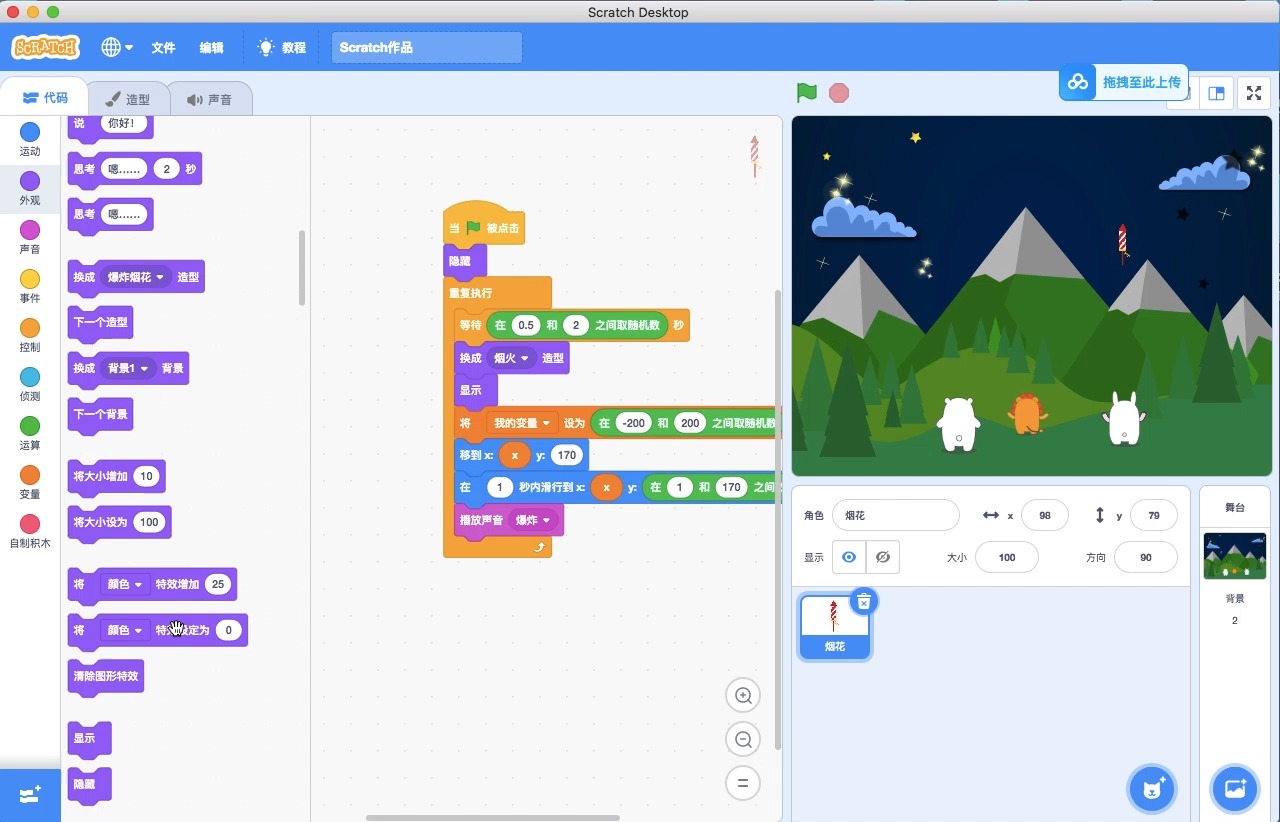Toggle the small stage layout view
Viewport: 1280px width, 822px height.
coord(1216,92)
